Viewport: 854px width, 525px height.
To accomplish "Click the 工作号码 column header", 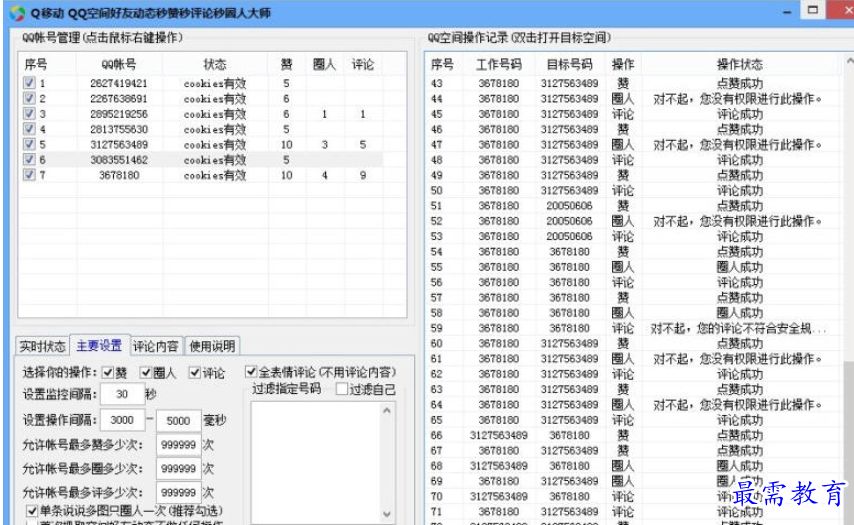I will [498, 64].
